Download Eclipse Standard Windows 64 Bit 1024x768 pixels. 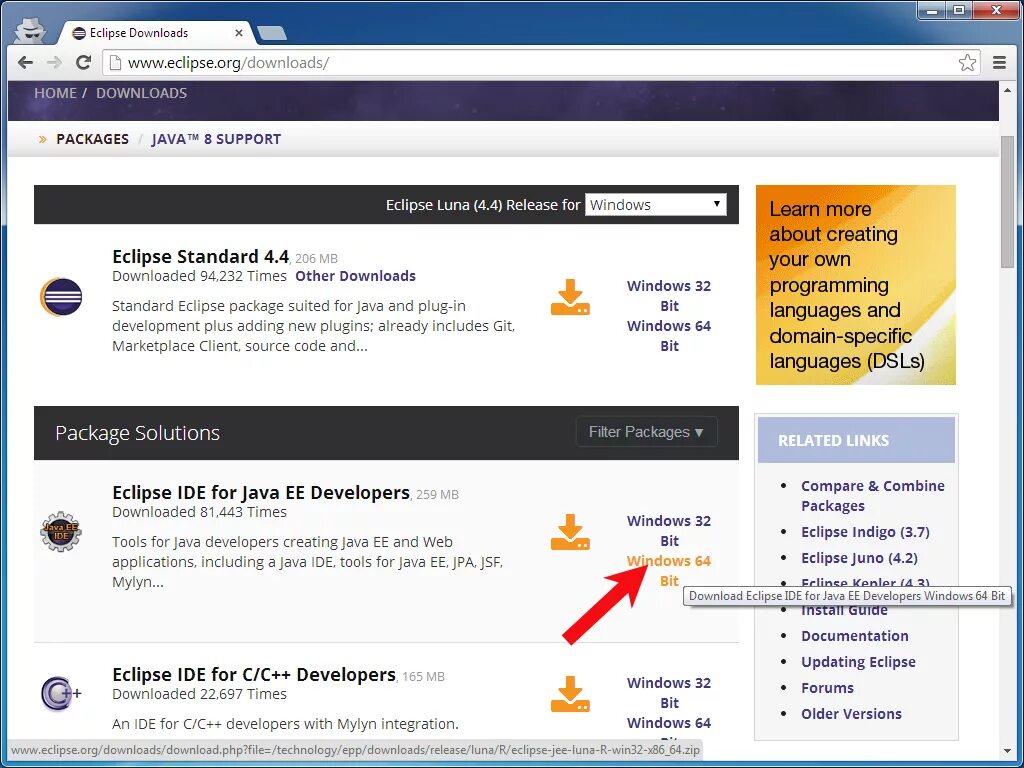[x=669, y=336]
